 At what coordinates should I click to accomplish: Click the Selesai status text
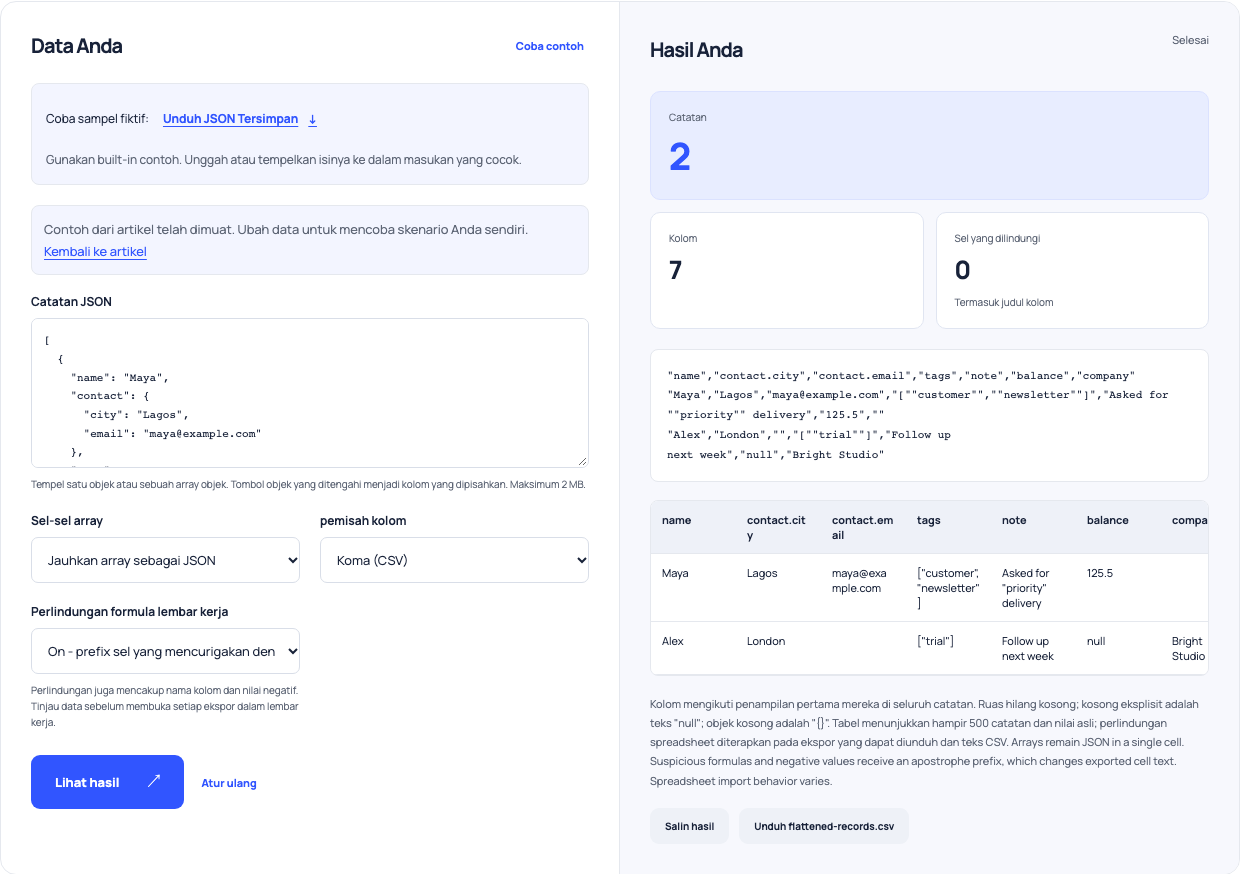(x=1190, y=40)
